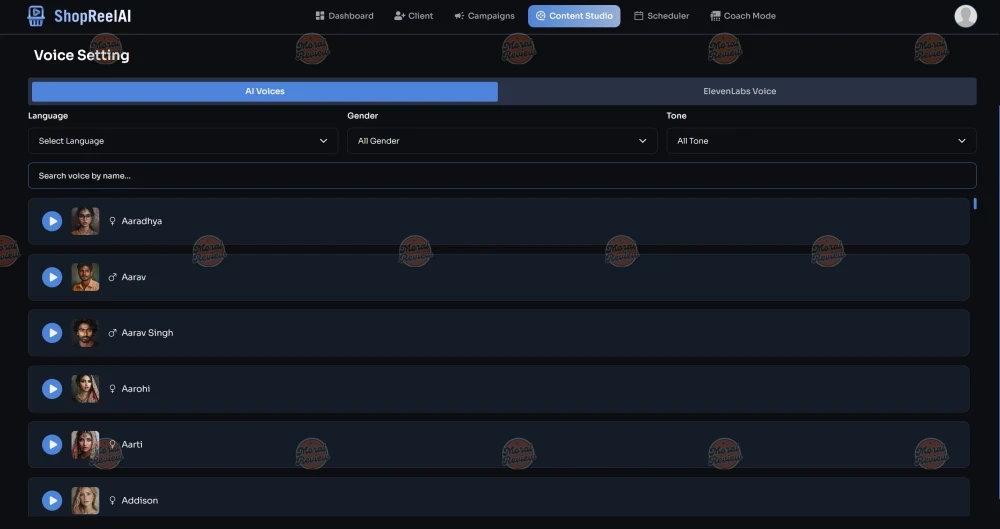Open the All Gender dropdown
Image resolution: width=1000 pixels, height=529 pixels.
502,141
